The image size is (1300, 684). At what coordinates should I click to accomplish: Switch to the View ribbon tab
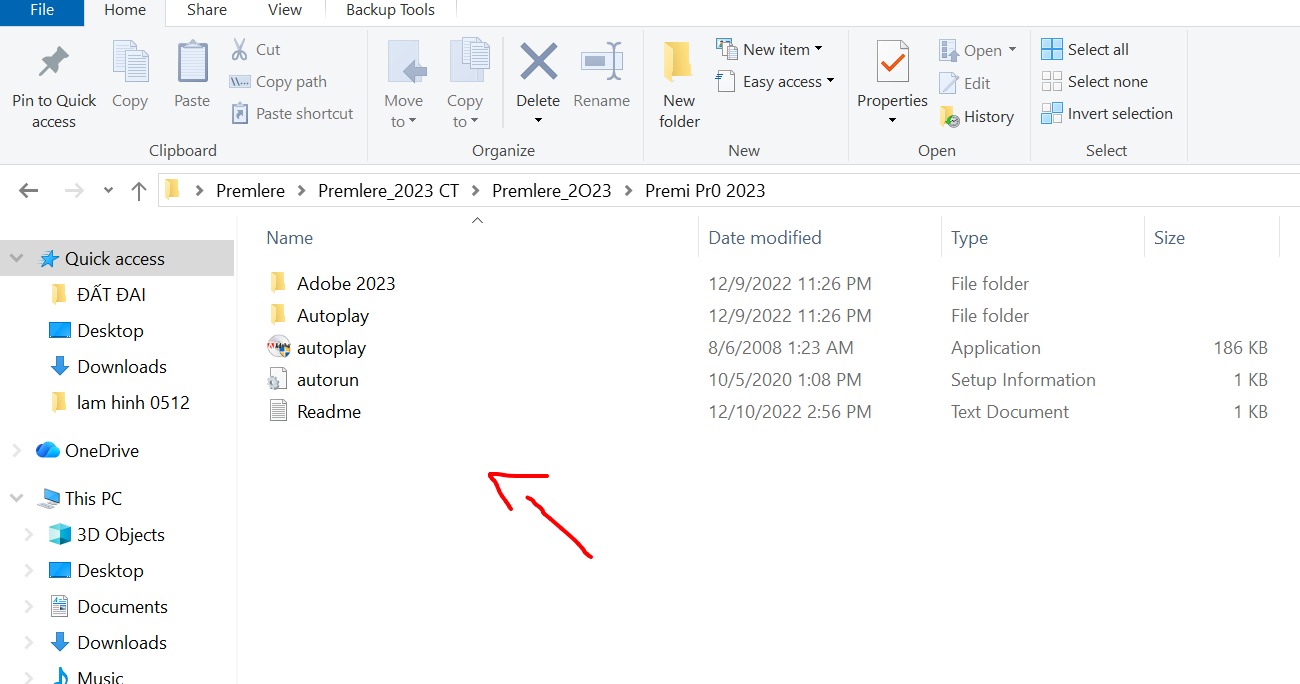tap(284, 10)
